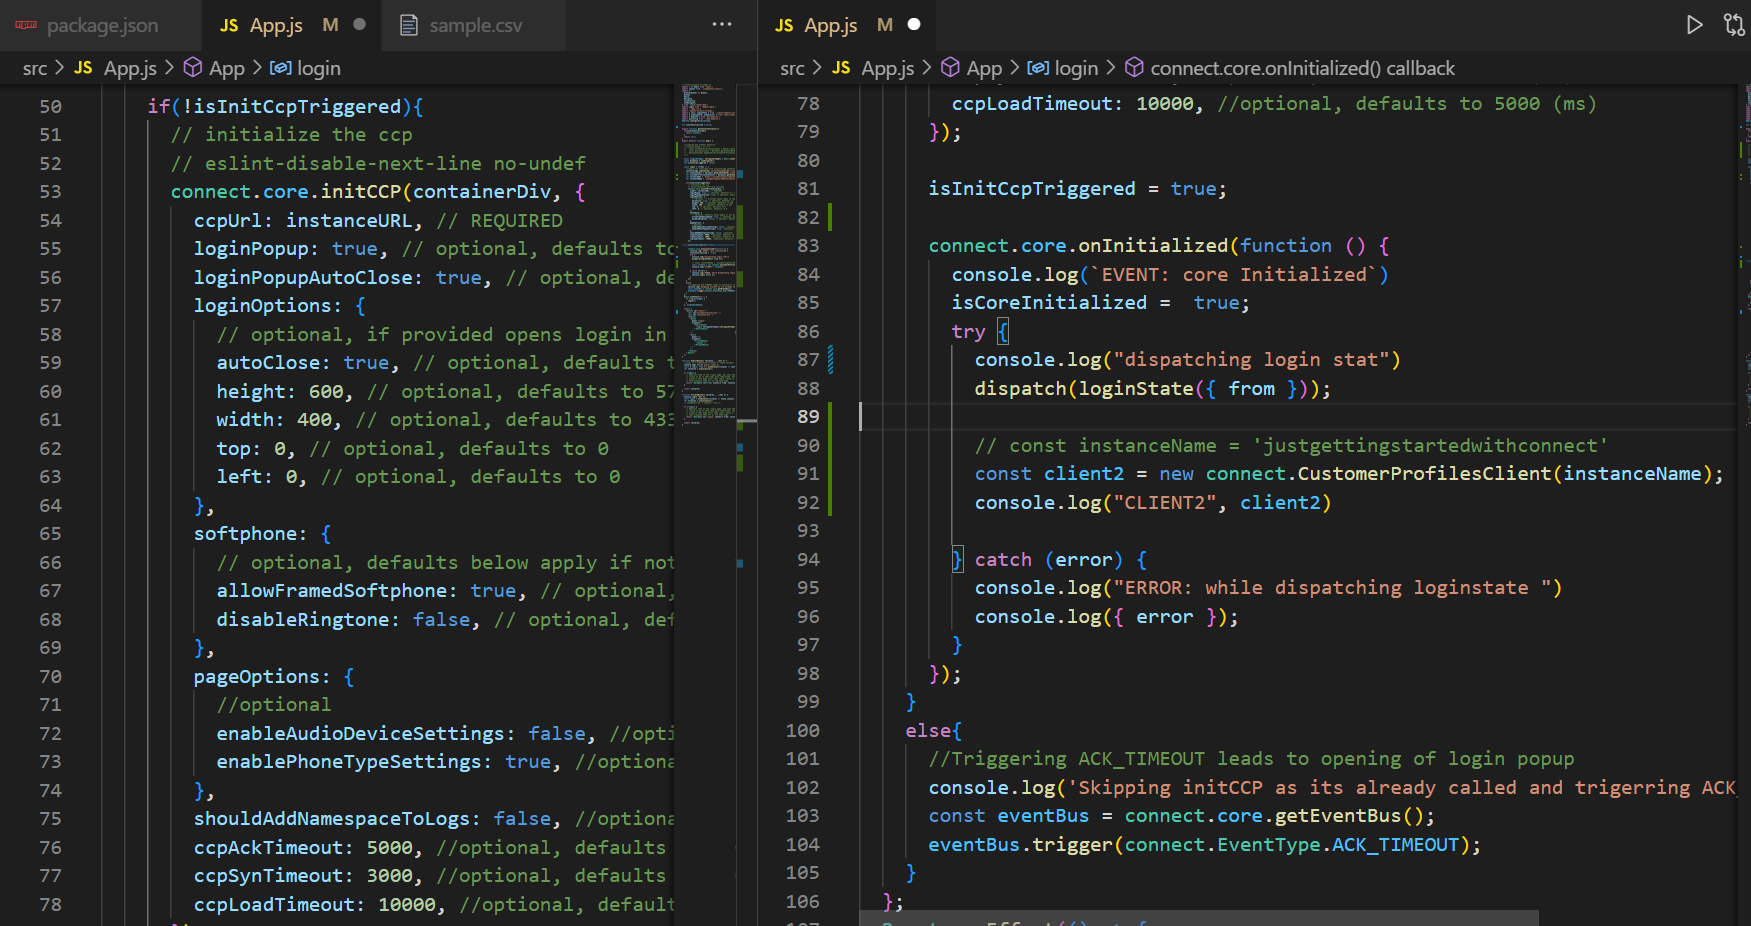Image resolution: width=1751 pixels, height=926 pixels.
Task: Open the compare changes icon top right
Action: 1734,24
